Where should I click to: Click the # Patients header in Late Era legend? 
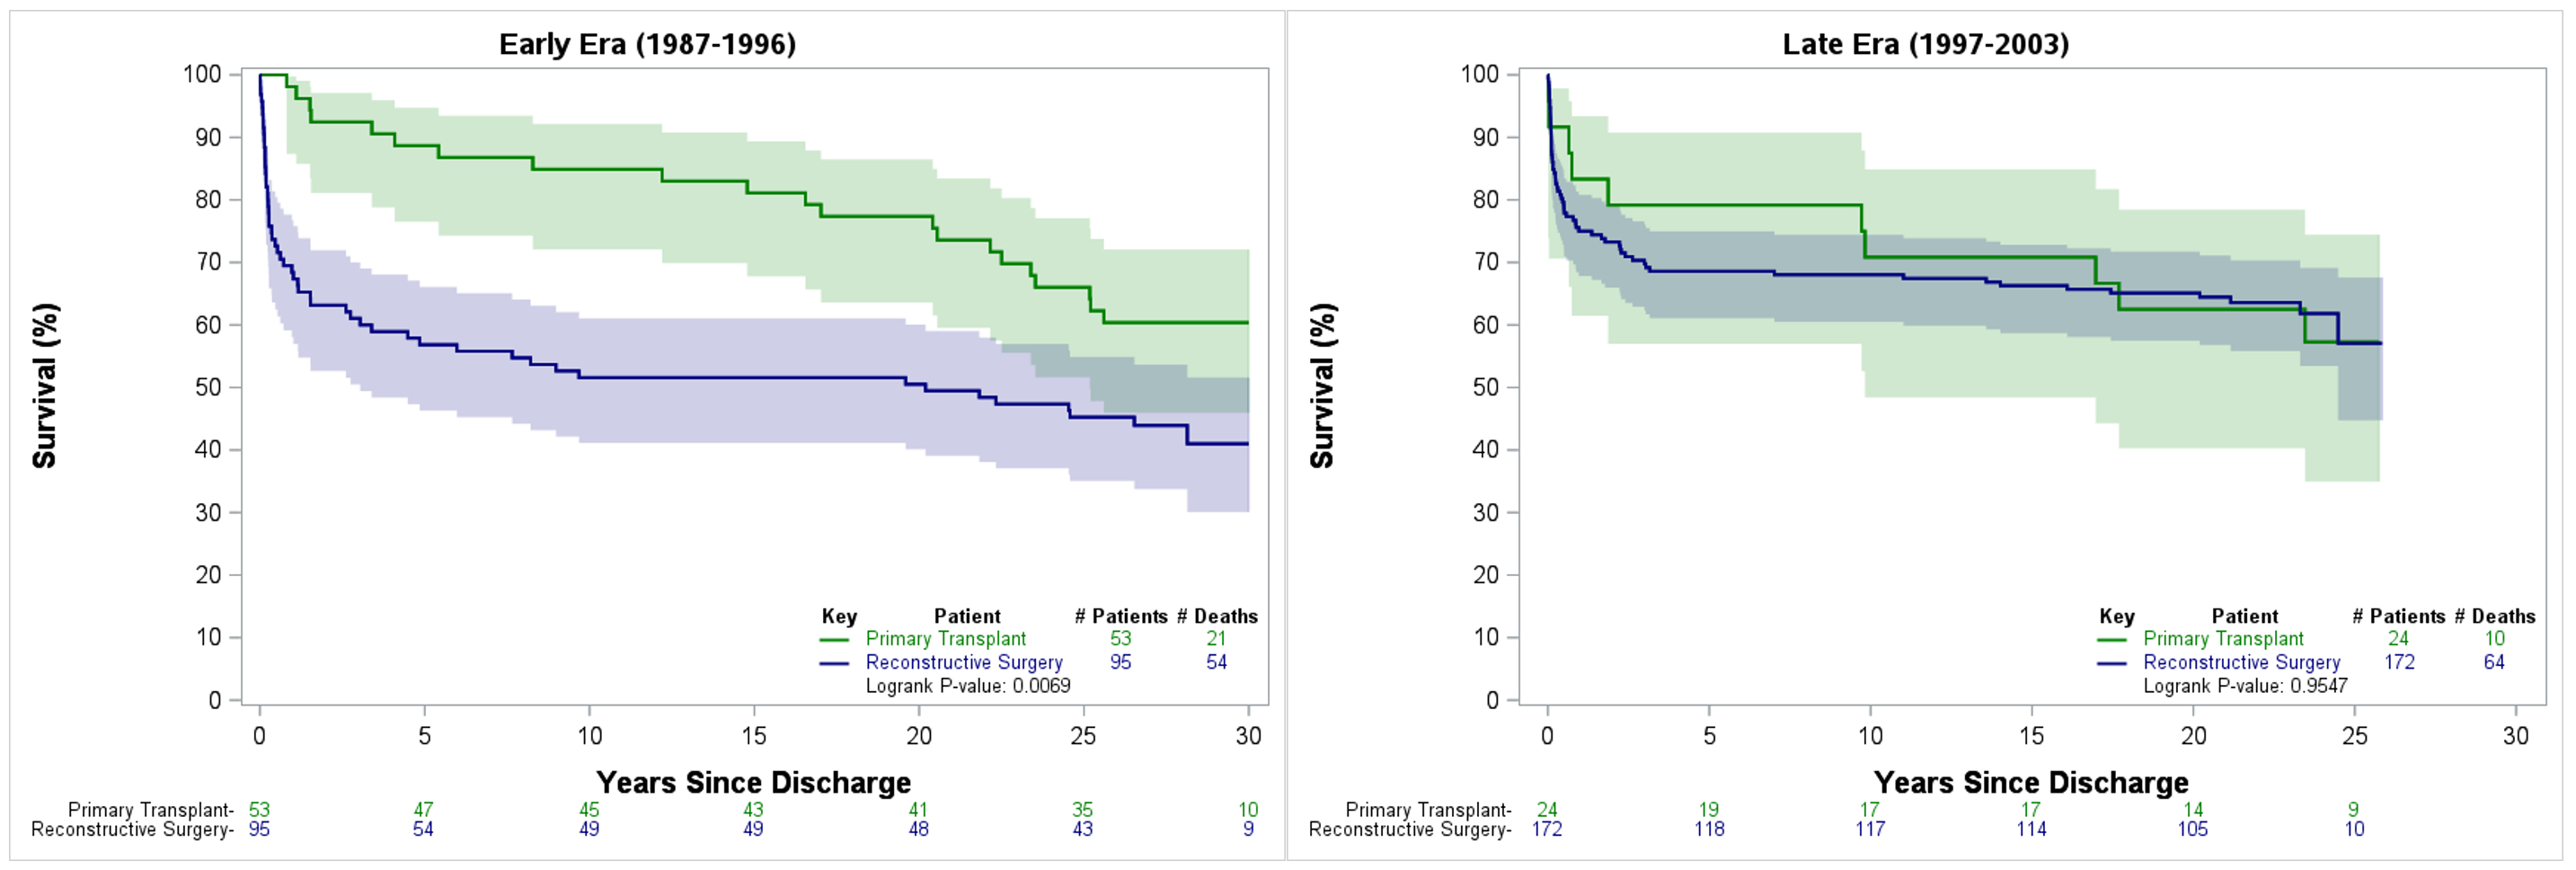(2398, 616)
